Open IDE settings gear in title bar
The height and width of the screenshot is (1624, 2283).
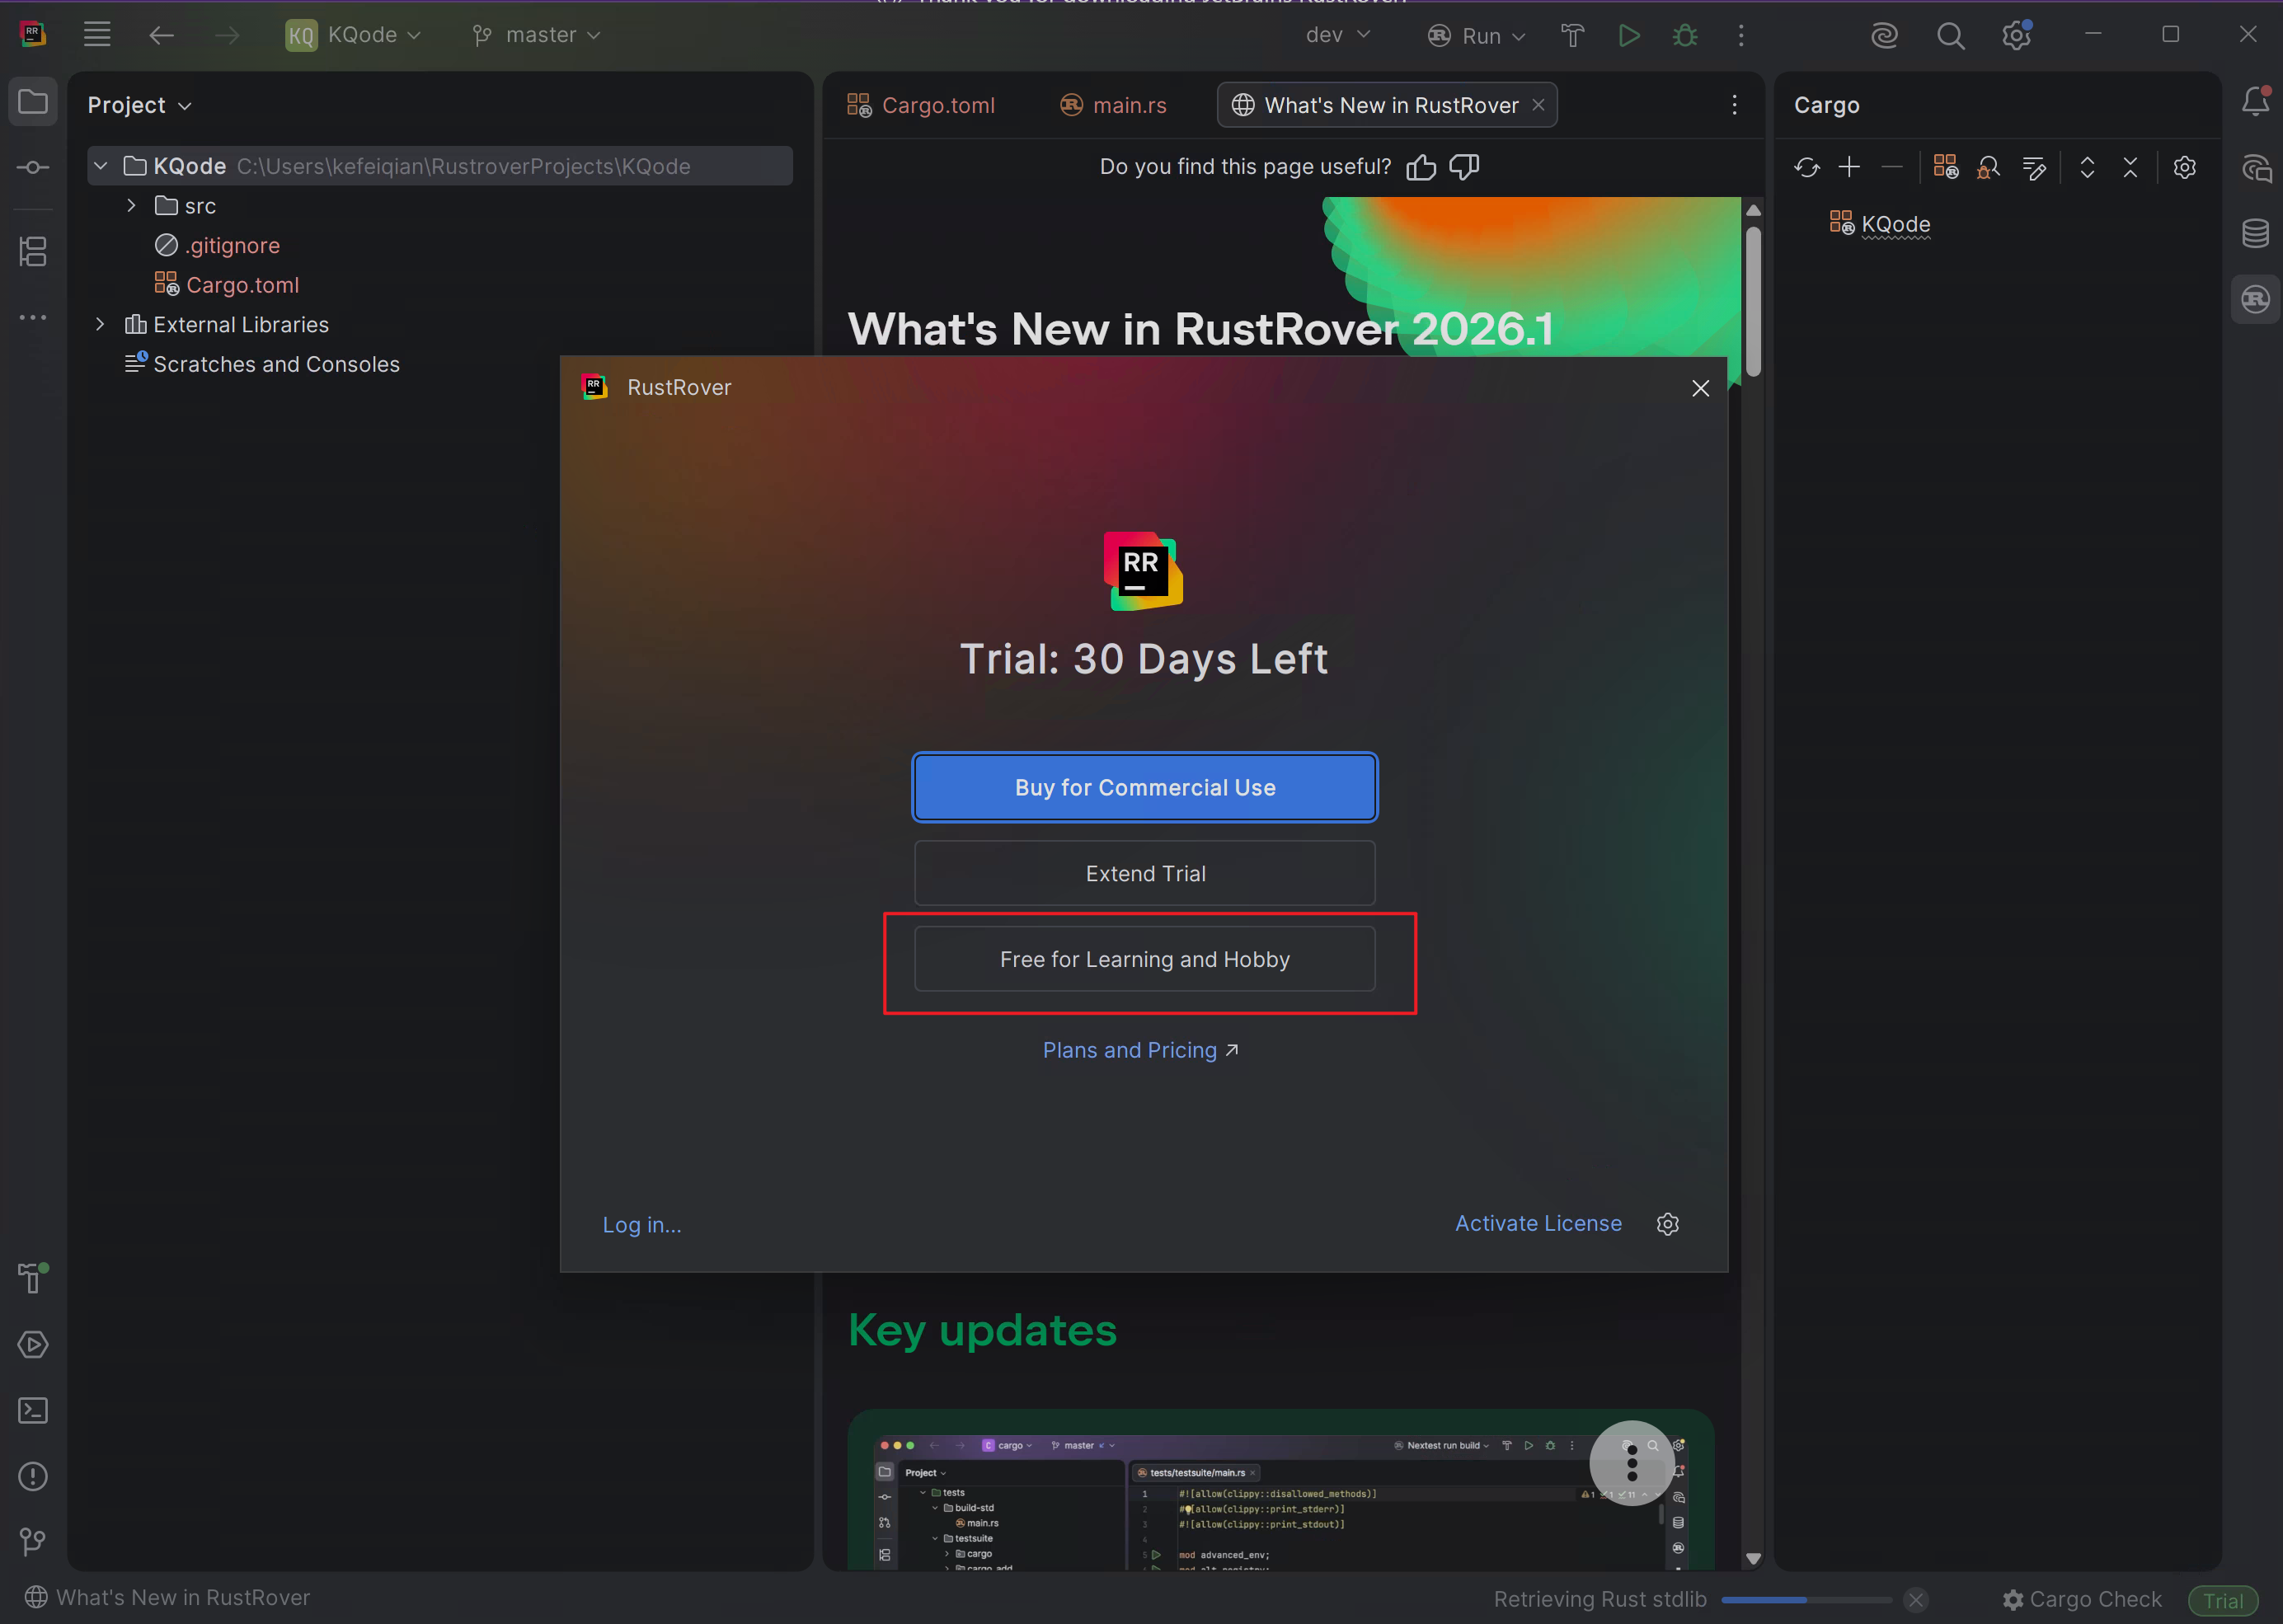click(2016, 36)
